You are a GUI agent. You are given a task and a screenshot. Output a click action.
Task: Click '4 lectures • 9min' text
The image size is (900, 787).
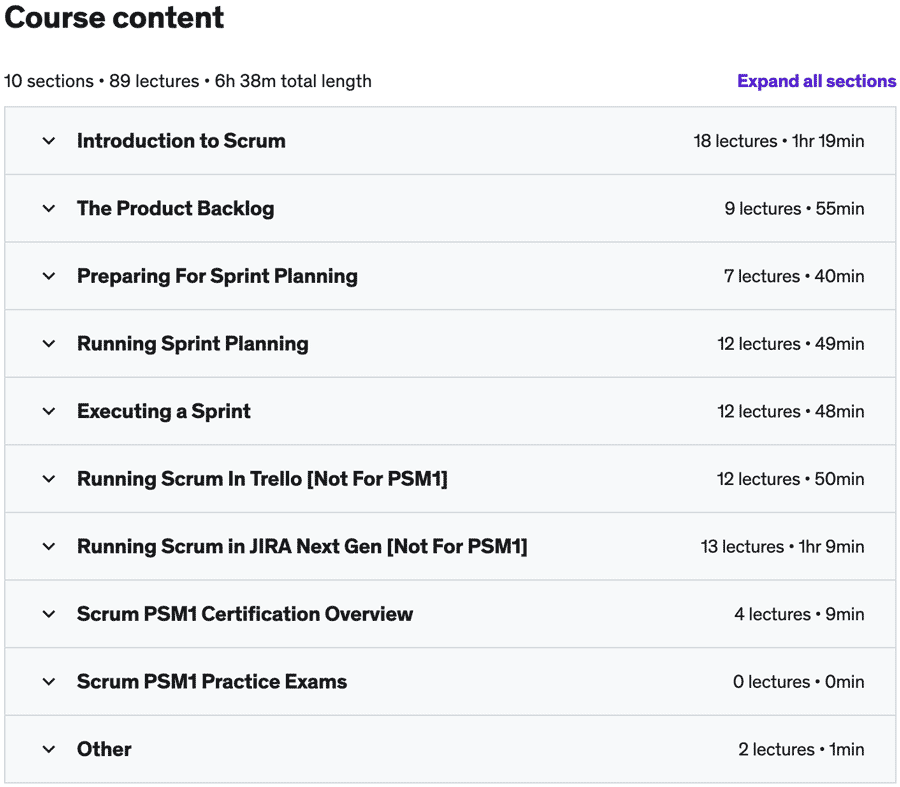(x=799, y=614)
